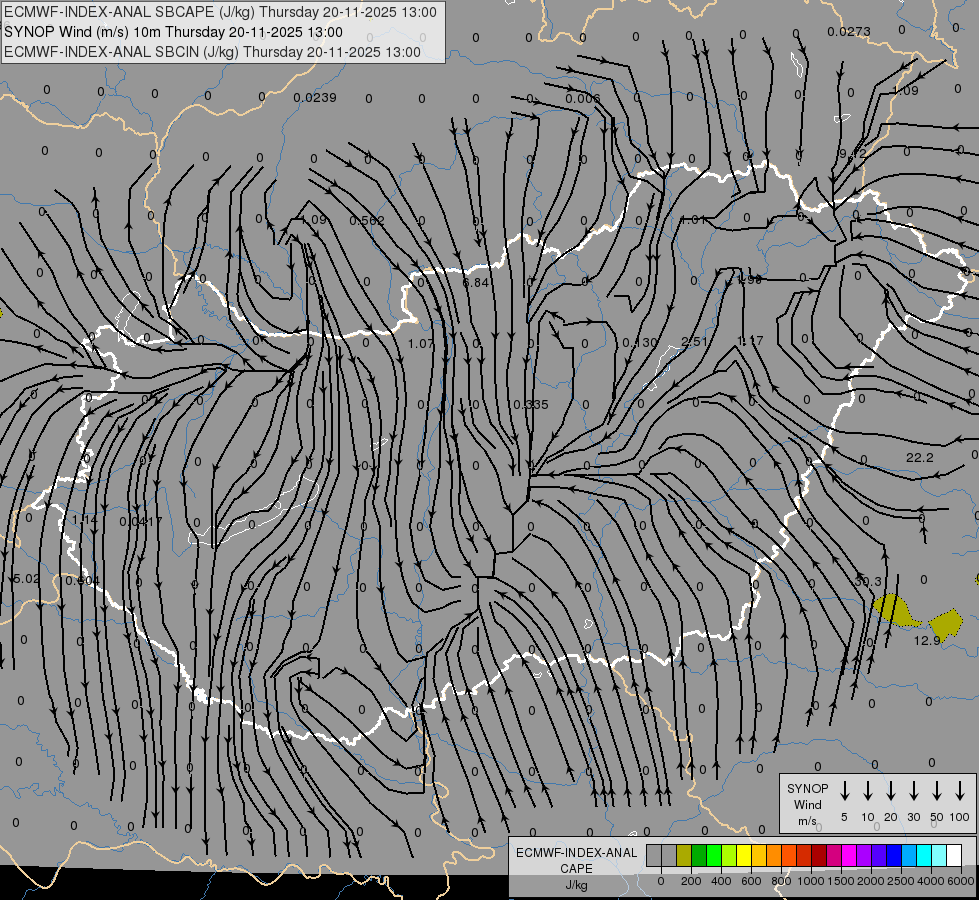Click the SBCAPE title line in header
Image resolution: width=979 pixels, height=900 pixels.
click(x=220, y=12)
